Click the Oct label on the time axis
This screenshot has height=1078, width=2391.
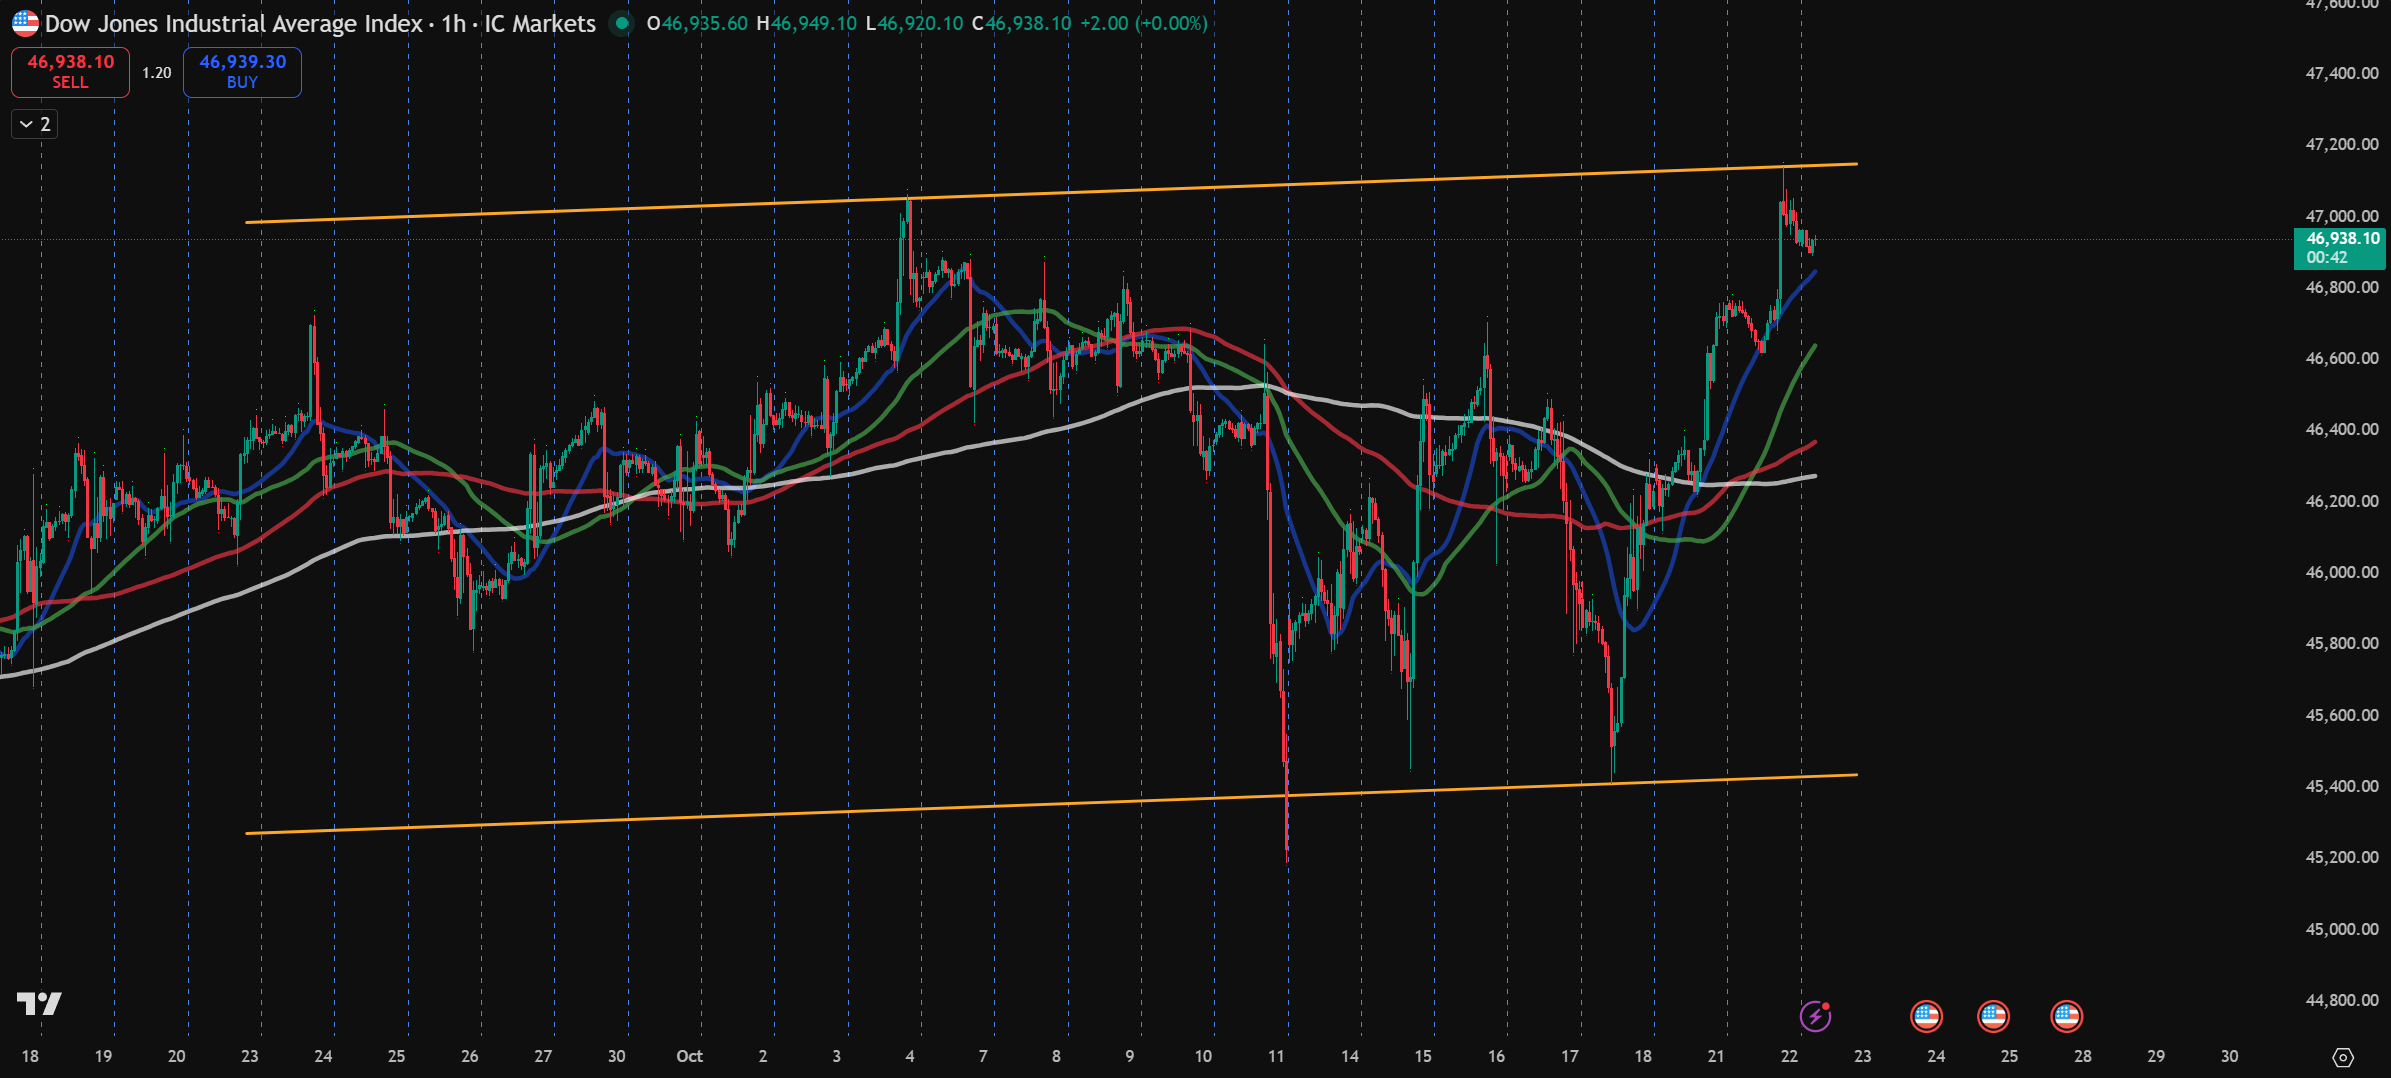click(689, 1056)
